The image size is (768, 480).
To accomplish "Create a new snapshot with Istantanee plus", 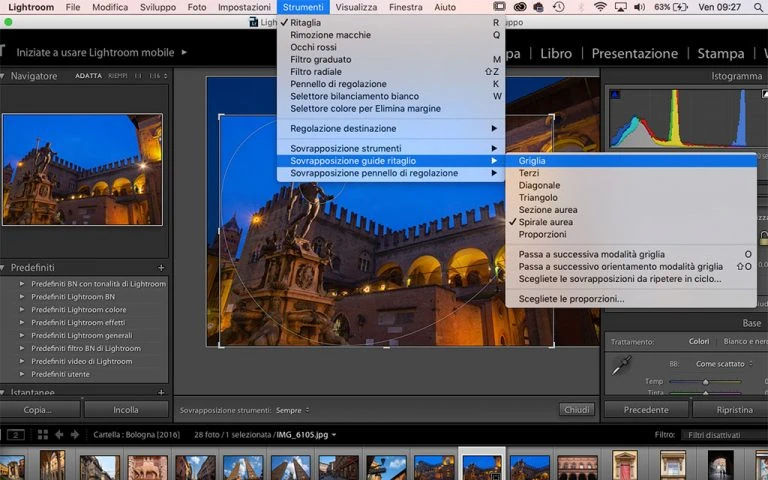I will pos(161,392).
